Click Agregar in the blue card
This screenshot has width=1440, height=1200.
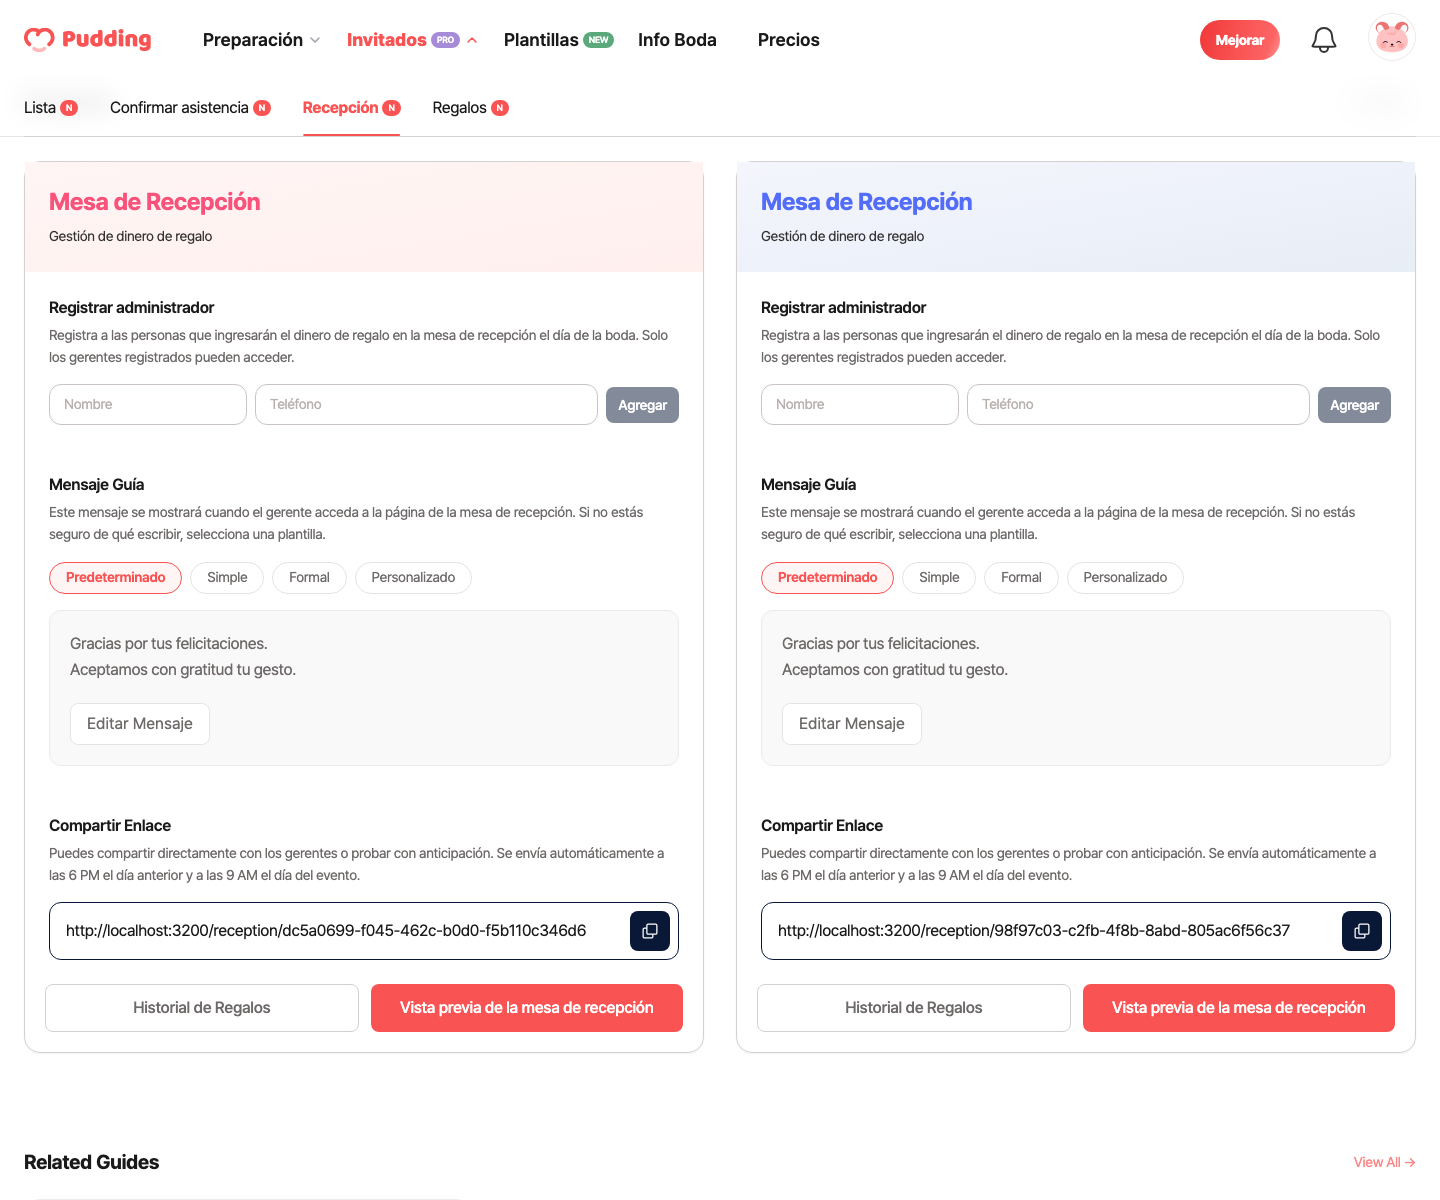(1354, 405)
